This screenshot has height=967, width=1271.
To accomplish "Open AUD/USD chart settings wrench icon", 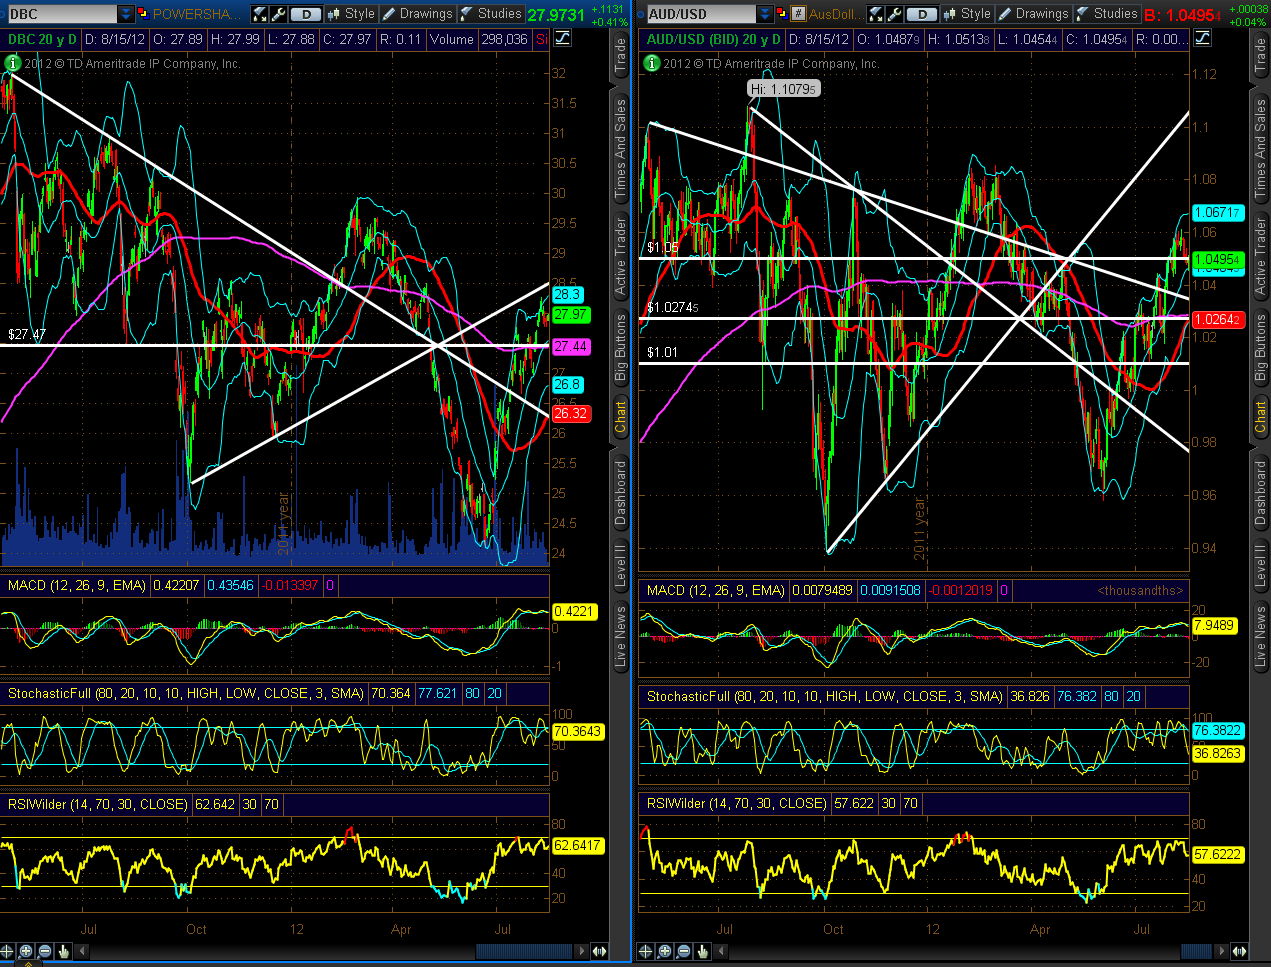I will (894, 14).
